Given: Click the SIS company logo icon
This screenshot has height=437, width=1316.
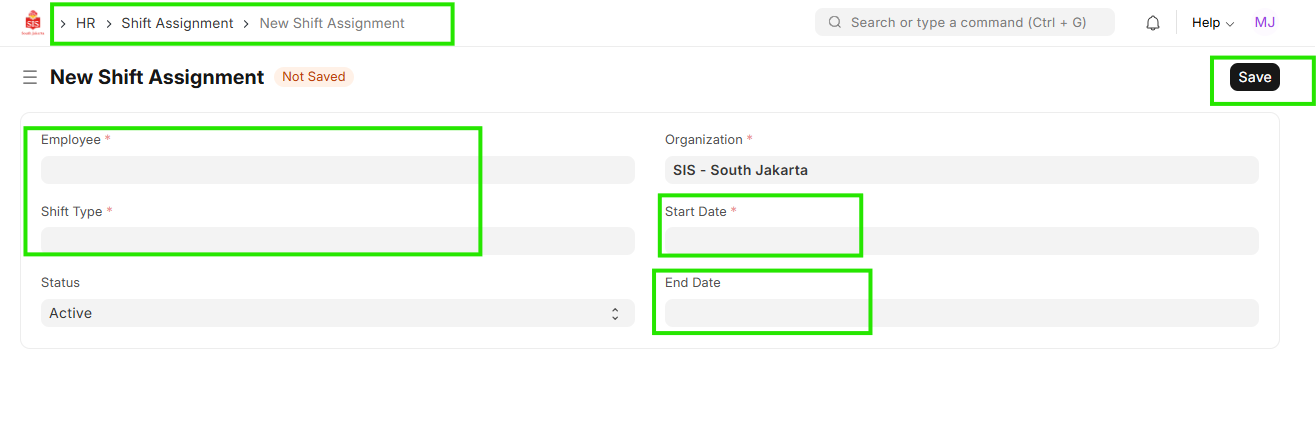Looking at the screenshot, I should tap(32, 23).
